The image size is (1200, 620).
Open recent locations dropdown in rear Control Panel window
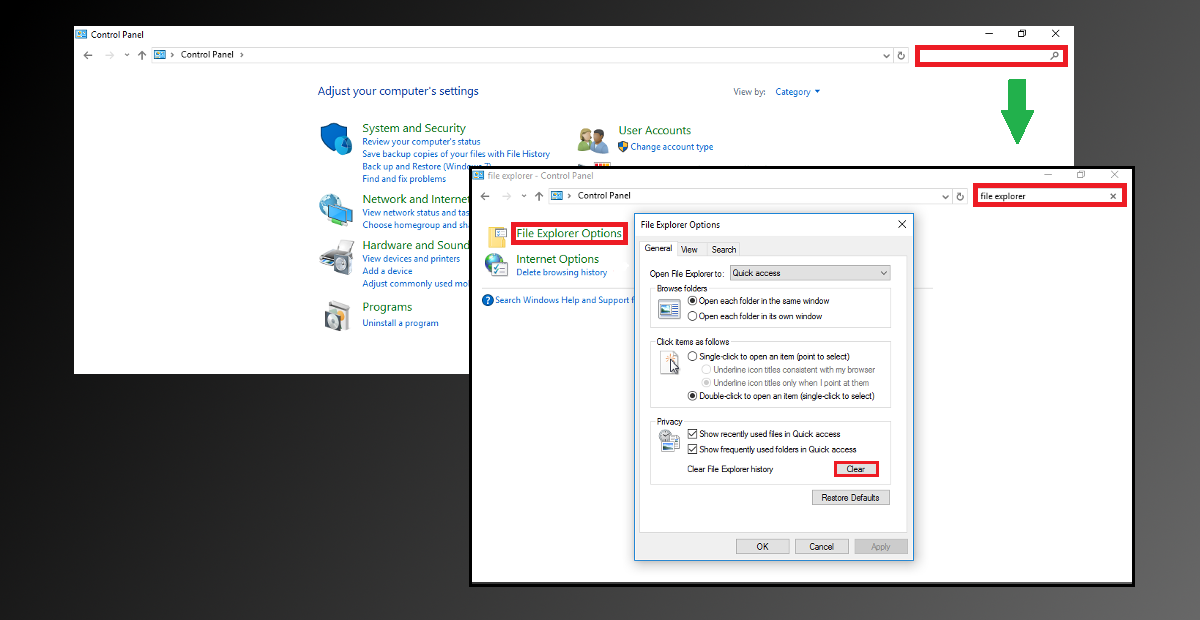(x=126, y=55)
